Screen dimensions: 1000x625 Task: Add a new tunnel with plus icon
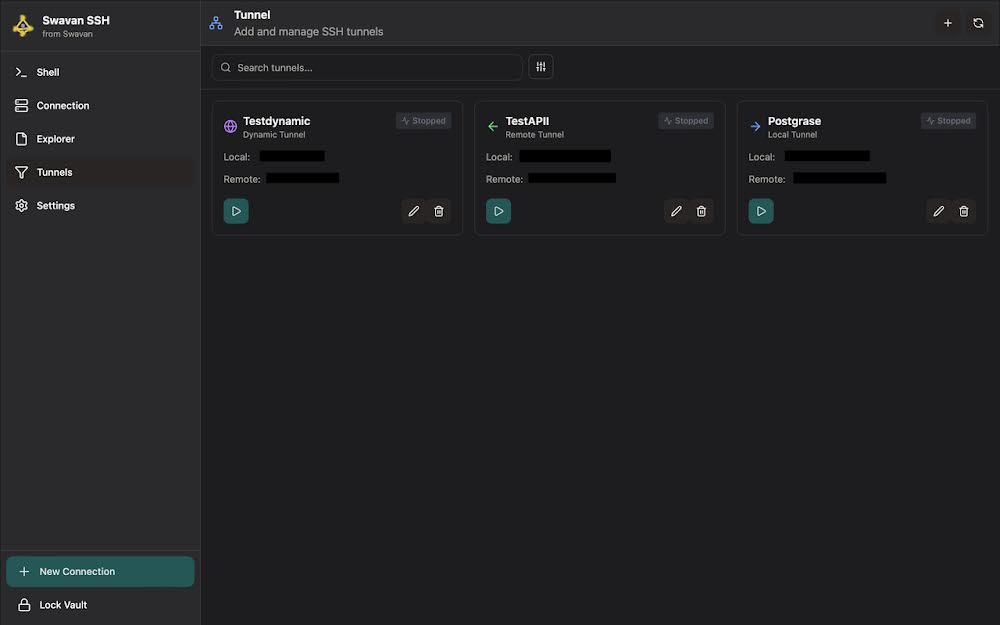[x=948, y=23]
